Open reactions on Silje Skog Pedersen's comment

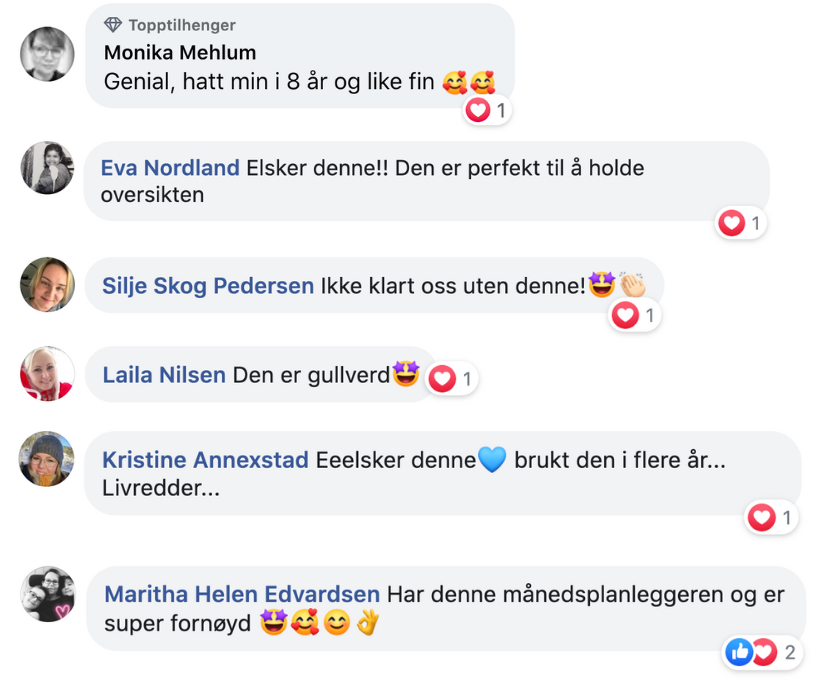point(636,316)
